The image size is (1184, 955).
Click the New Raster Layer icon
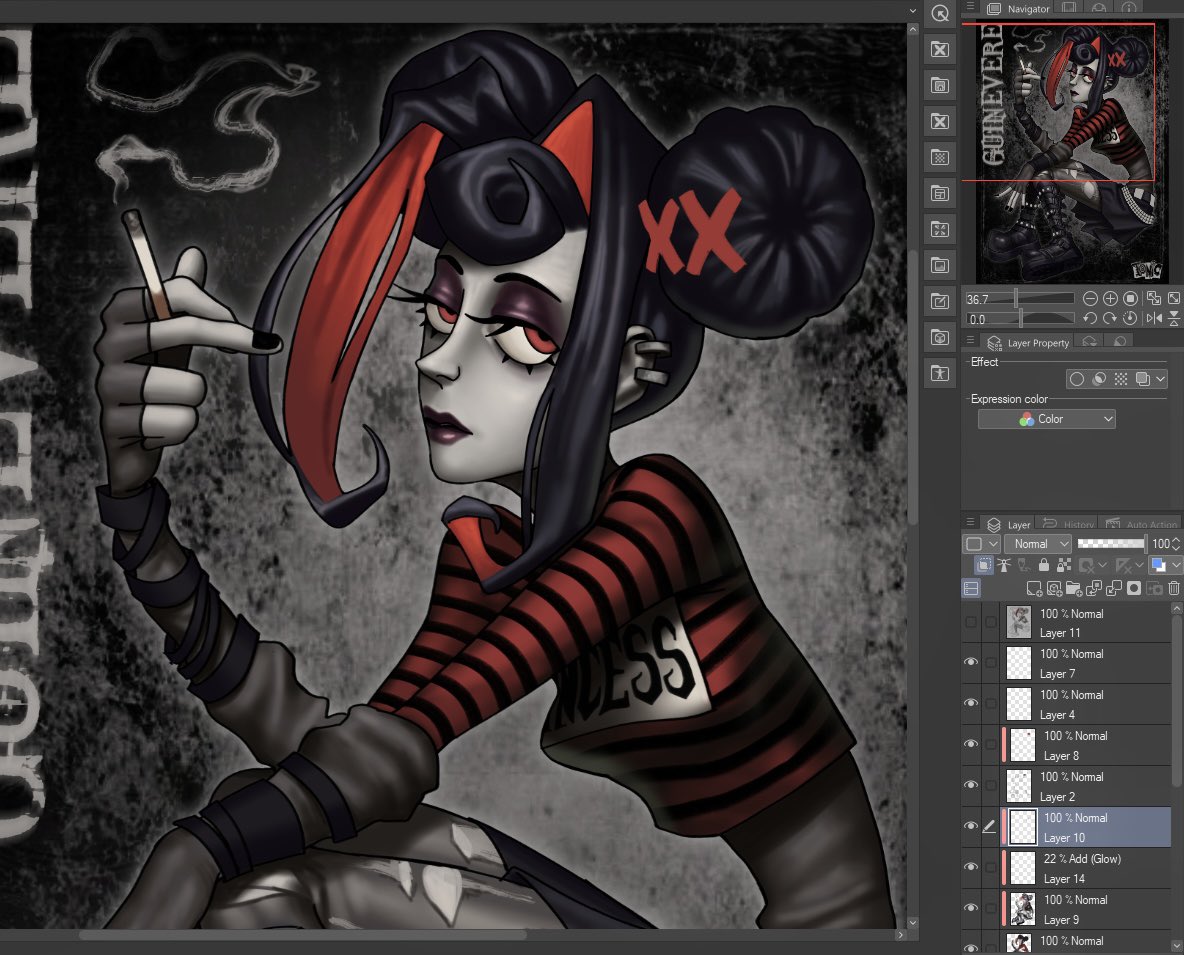click(1034, 588)
